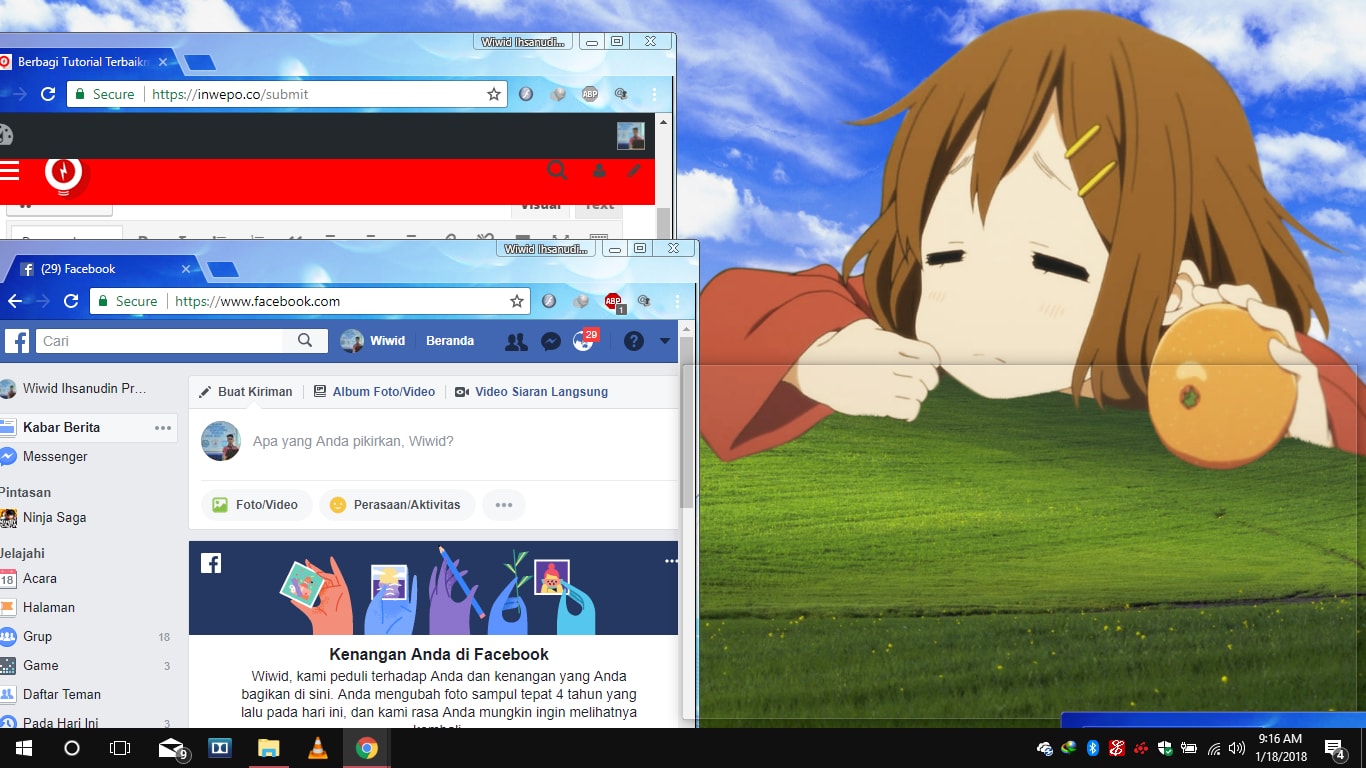Viewport: 1366px width, 768px height.
Task: Click the Foto/Video button
Action: click(256, 505)
